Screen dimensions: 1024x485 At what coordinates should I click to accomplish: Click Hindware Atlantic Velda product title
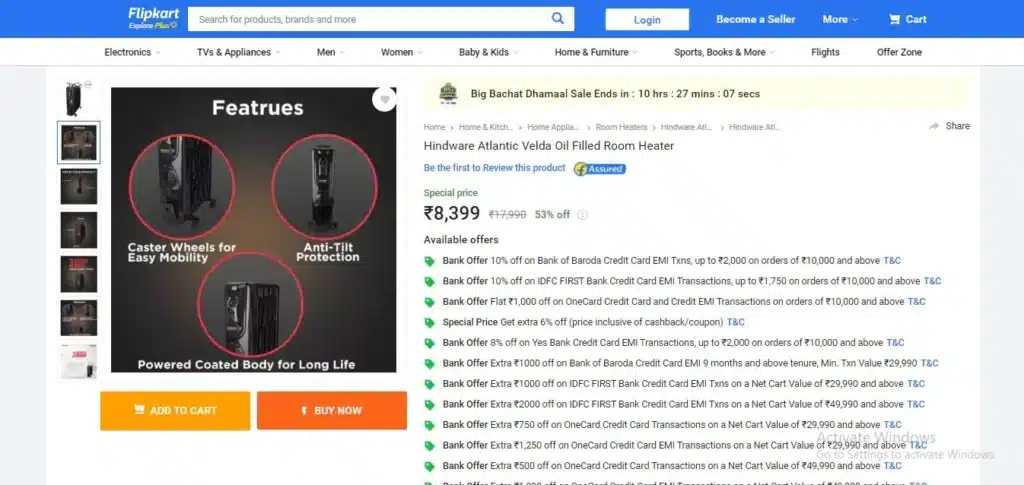pyautogui.click(x=549, y=146)
